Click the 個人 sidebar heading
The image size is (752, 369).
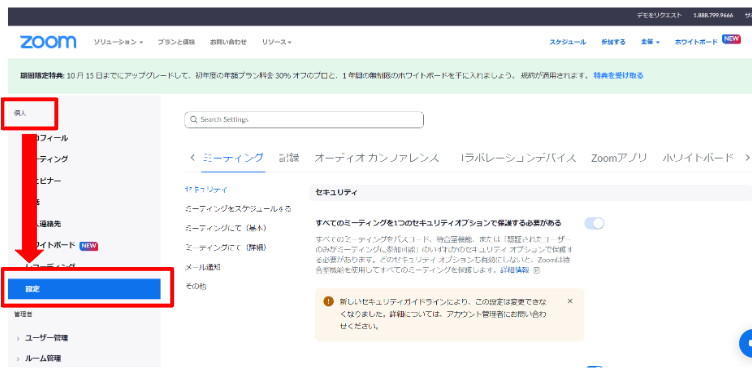pos(20,113)
